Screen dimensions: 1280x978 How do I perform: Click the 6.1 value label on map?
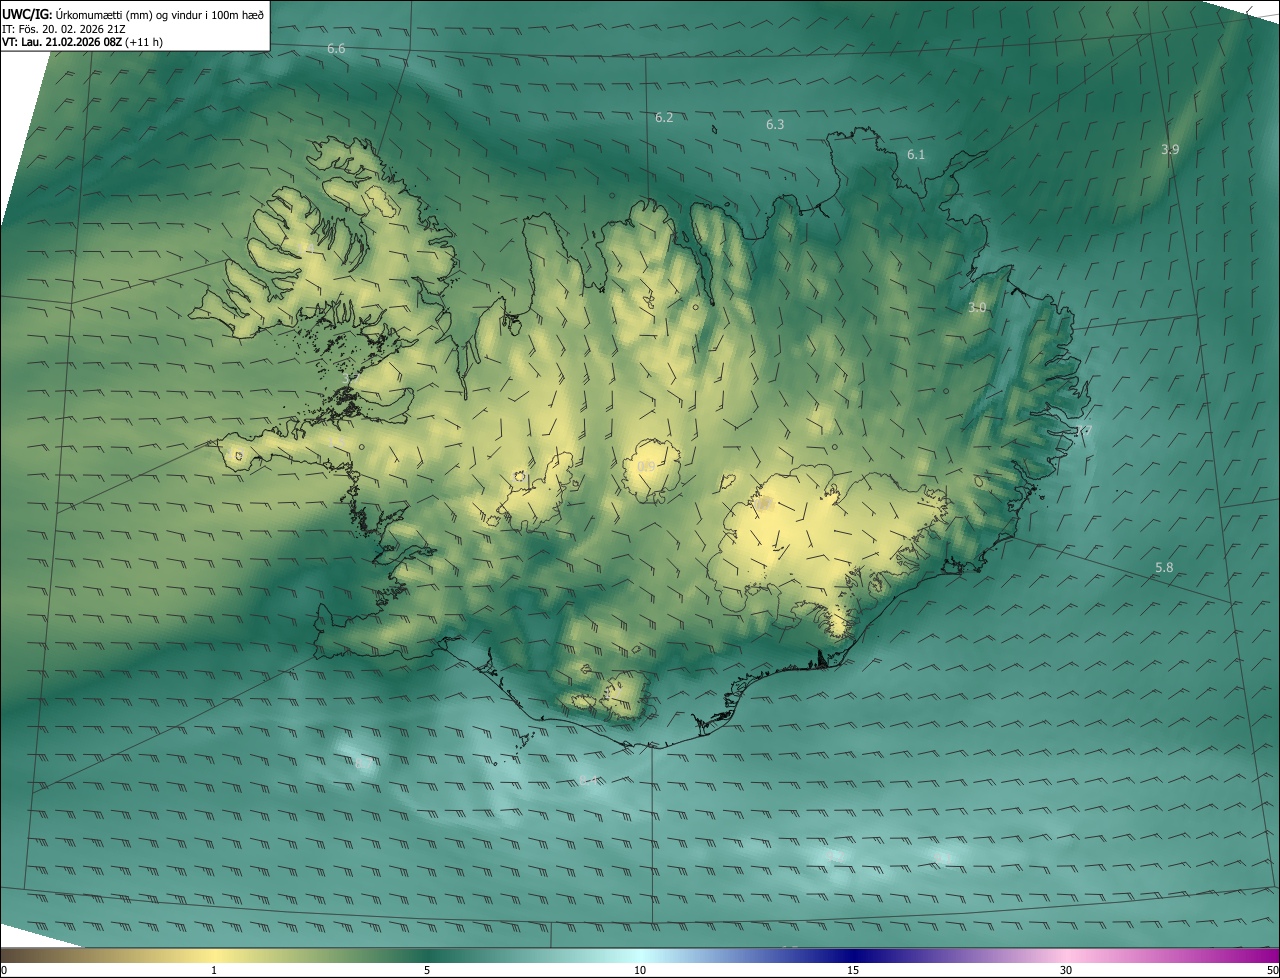[x=916, y=154]
